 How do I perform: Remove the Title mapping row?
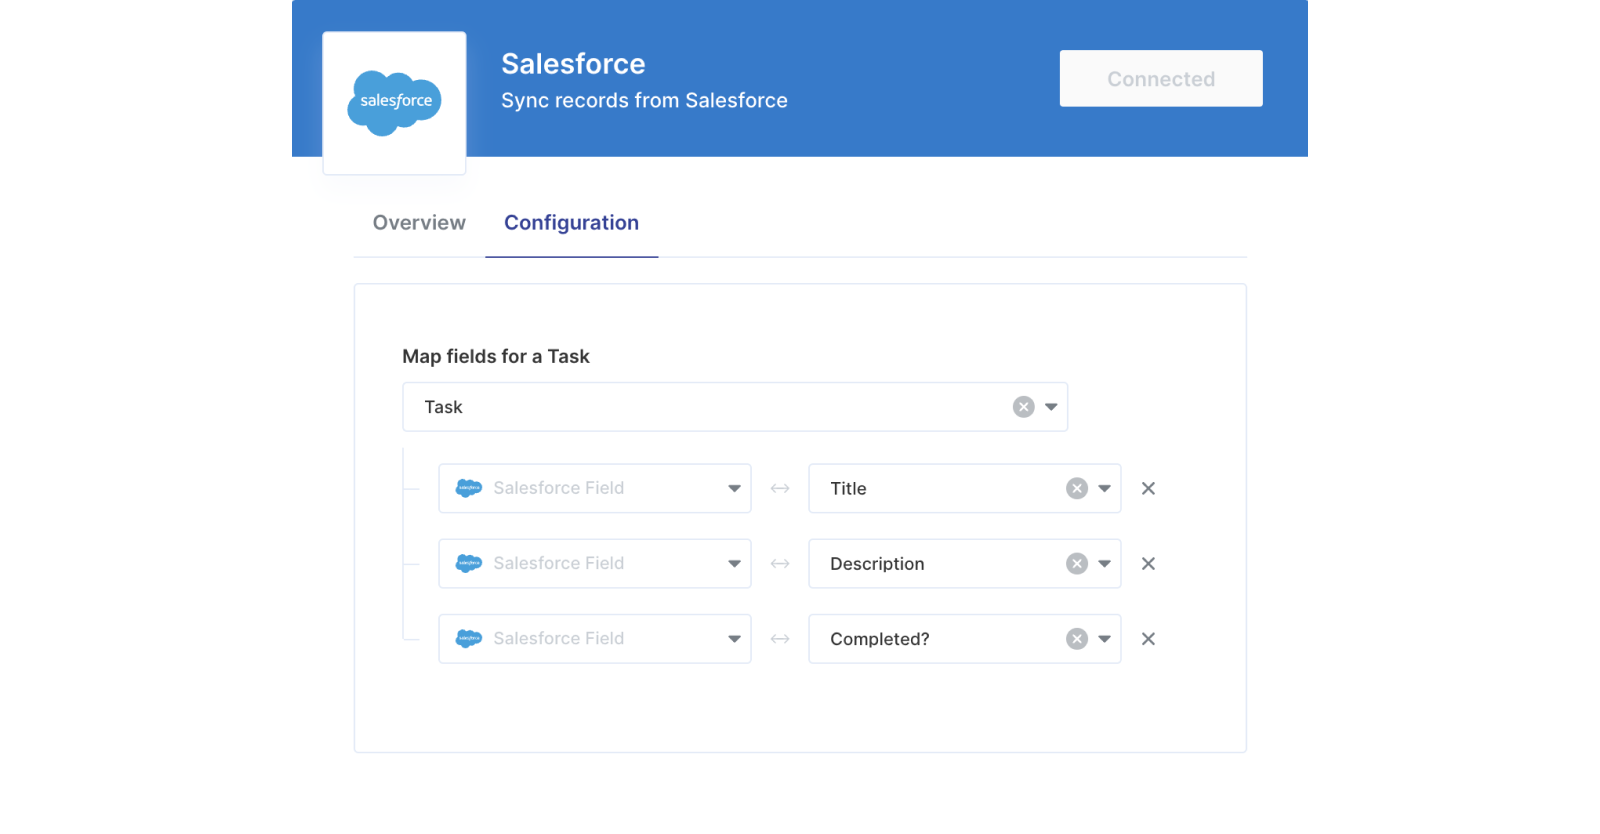[x=1148, y=488]
